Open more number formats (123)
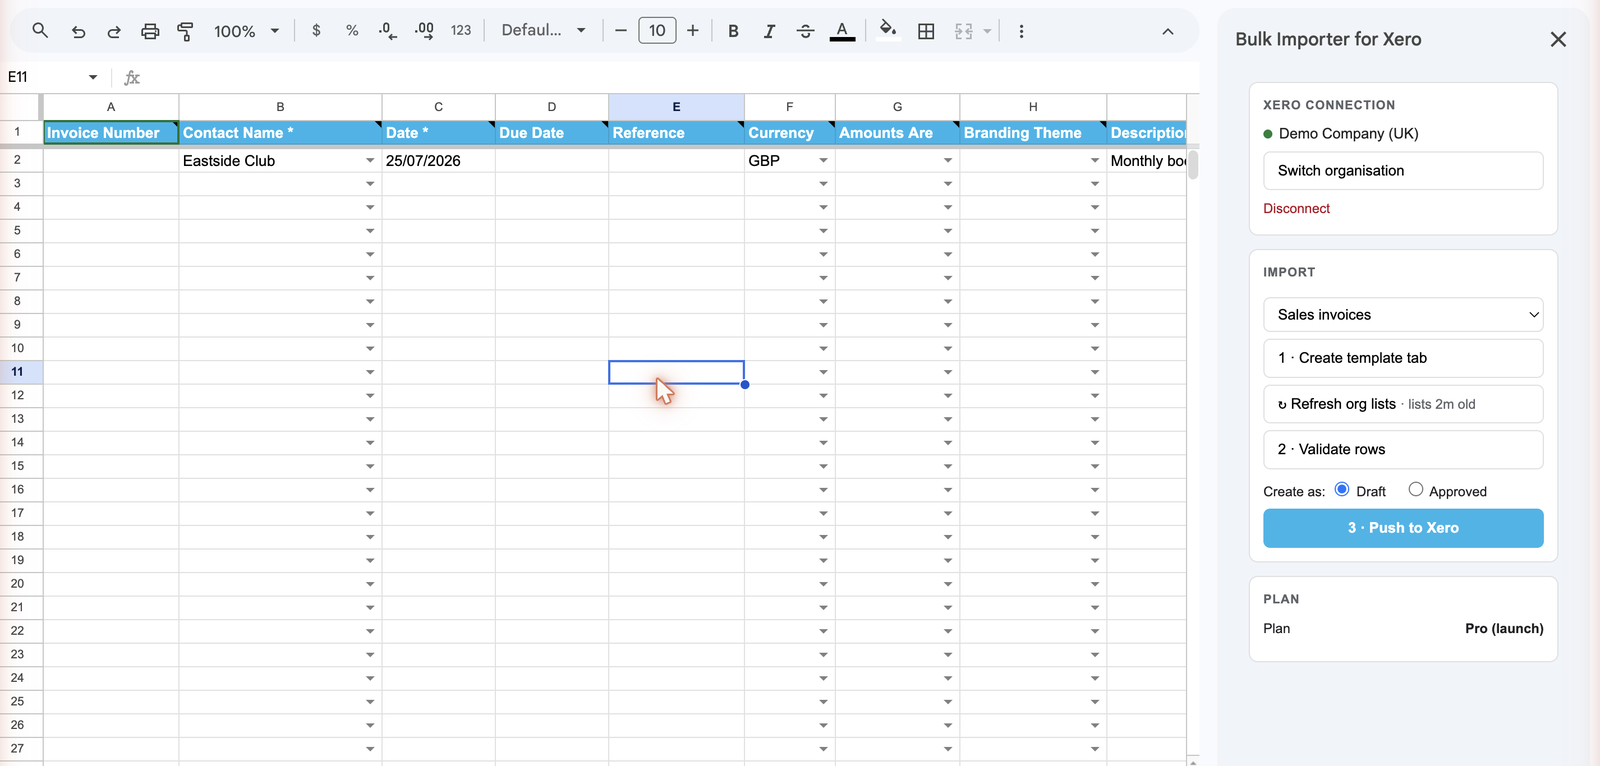This screenshot has width=1600, height=766. 461,31
